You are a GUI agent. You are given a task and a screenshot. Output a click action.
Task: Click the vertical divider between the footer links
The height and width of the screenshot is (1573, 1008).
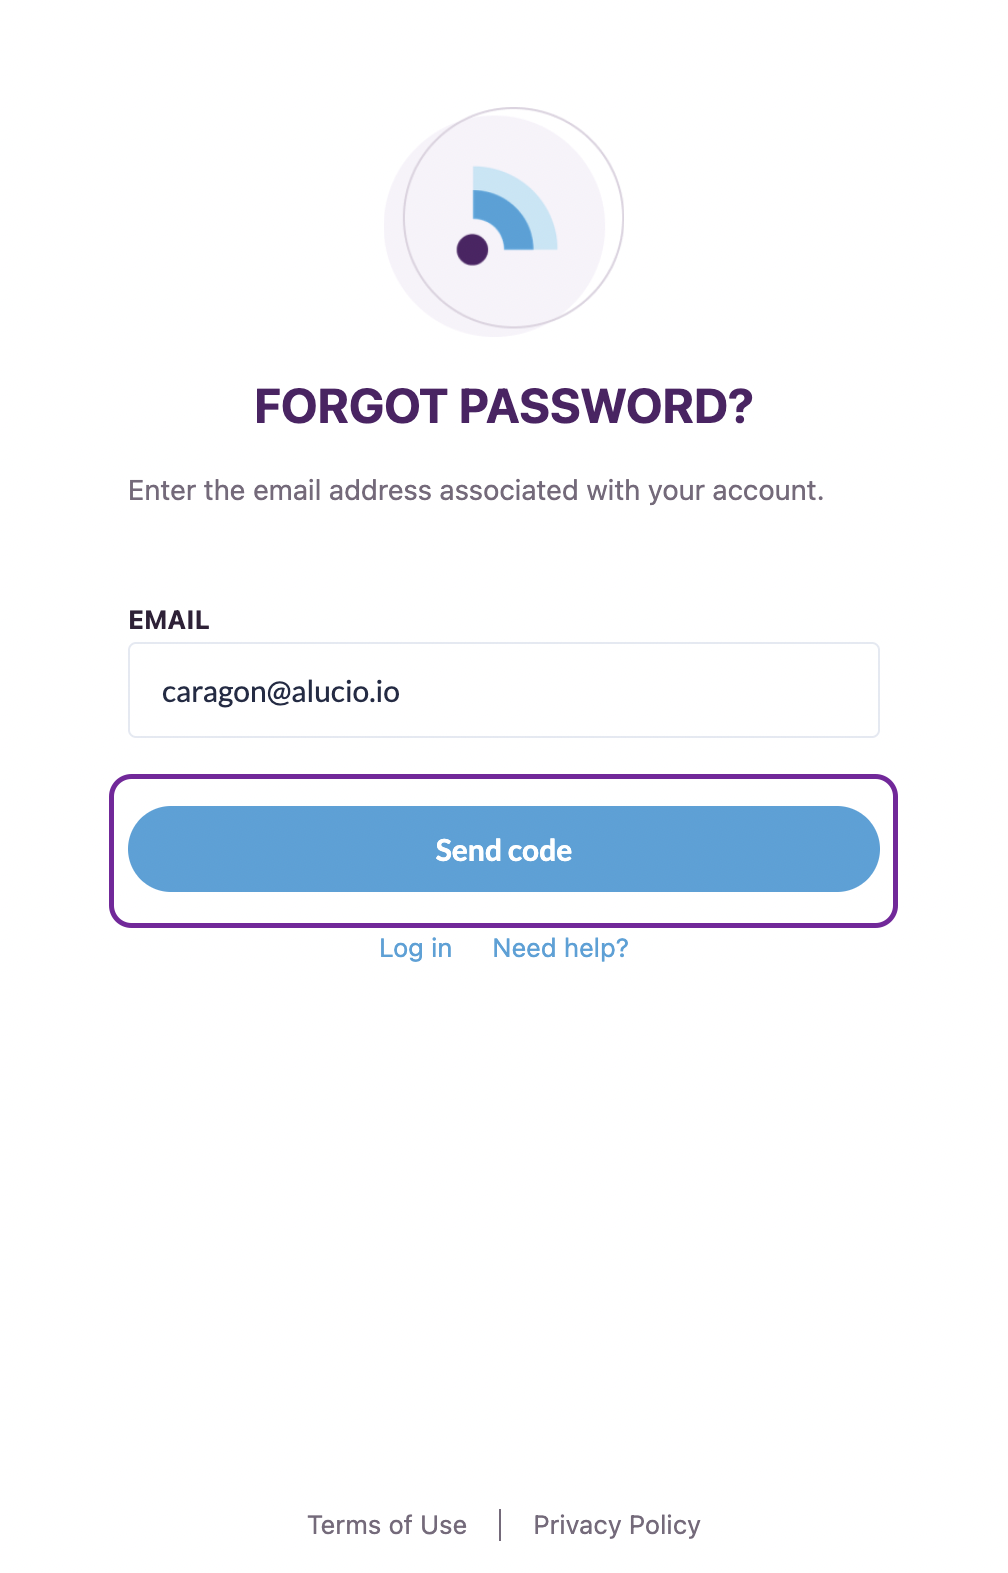pyautogui.click(x=500, y=1525)
